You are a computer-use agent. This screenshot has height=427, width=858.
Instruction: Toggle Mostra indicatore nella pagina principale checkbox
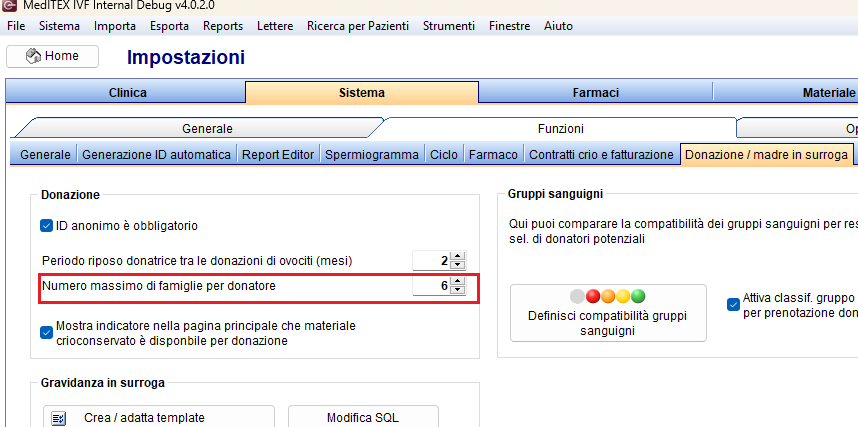coord(47,333)
